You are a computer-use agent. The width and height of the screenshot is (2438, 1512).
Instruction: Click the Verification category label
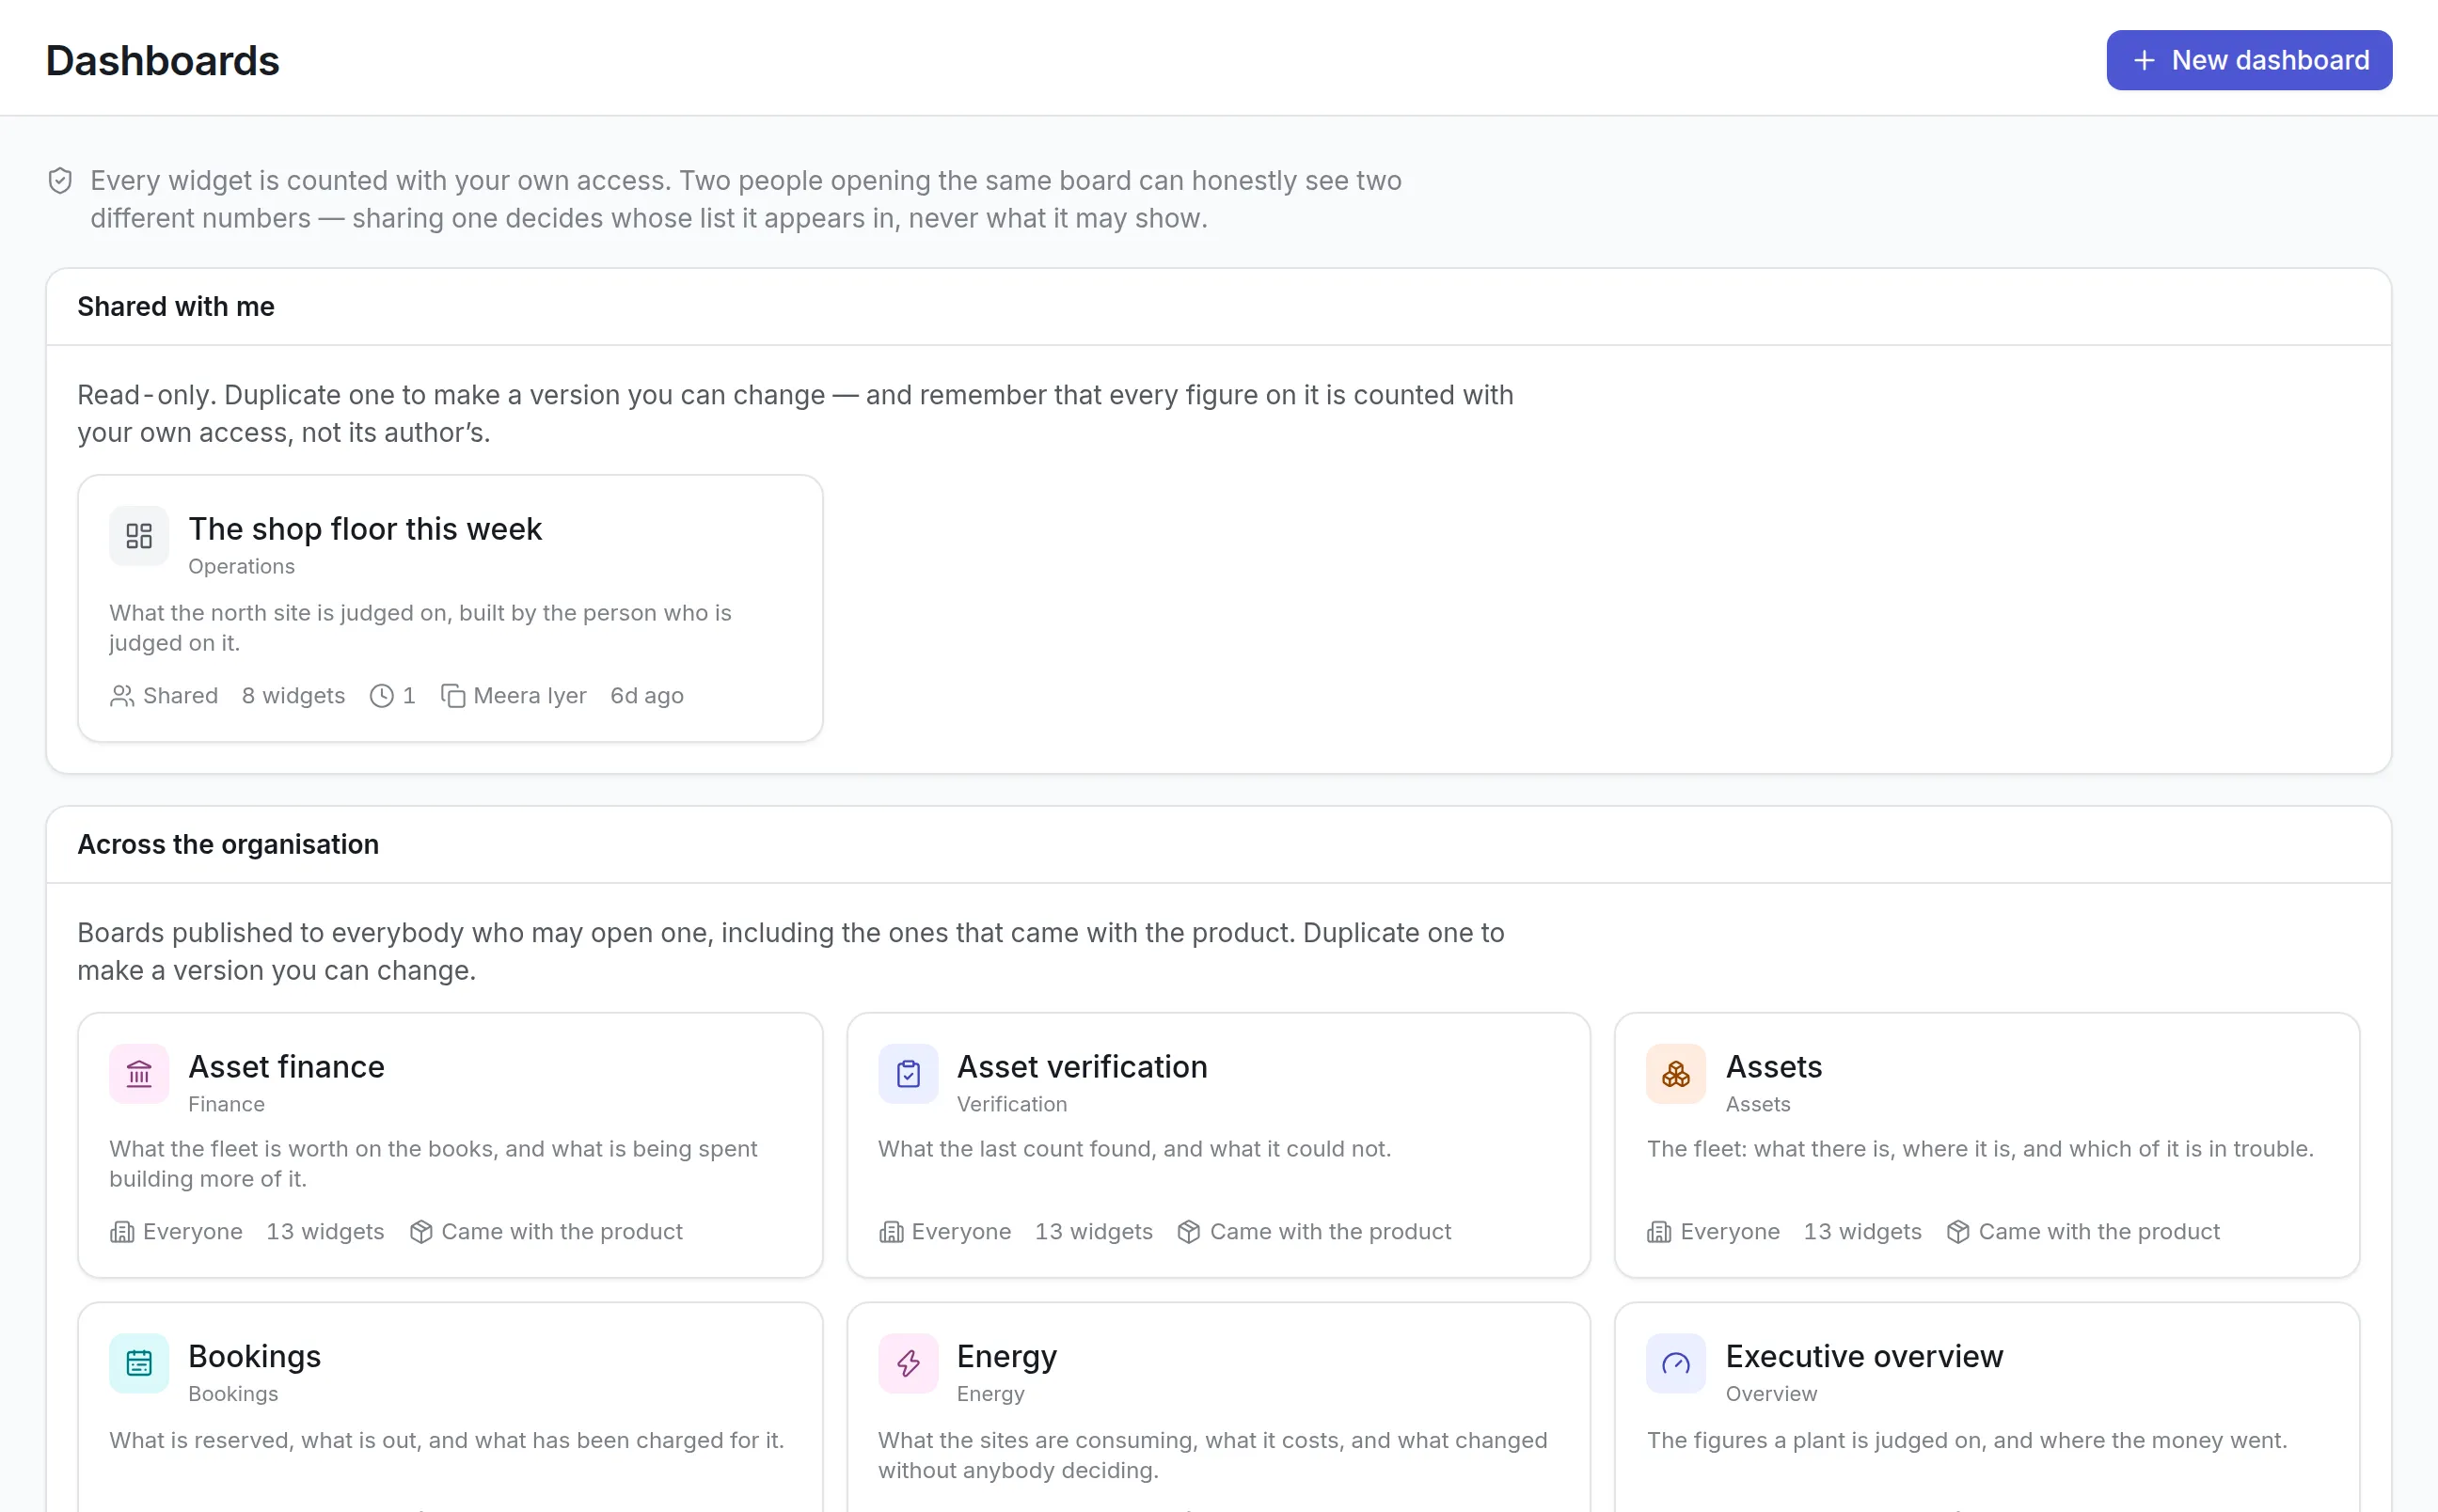pyautogui.click(x=1012, y=1104)
